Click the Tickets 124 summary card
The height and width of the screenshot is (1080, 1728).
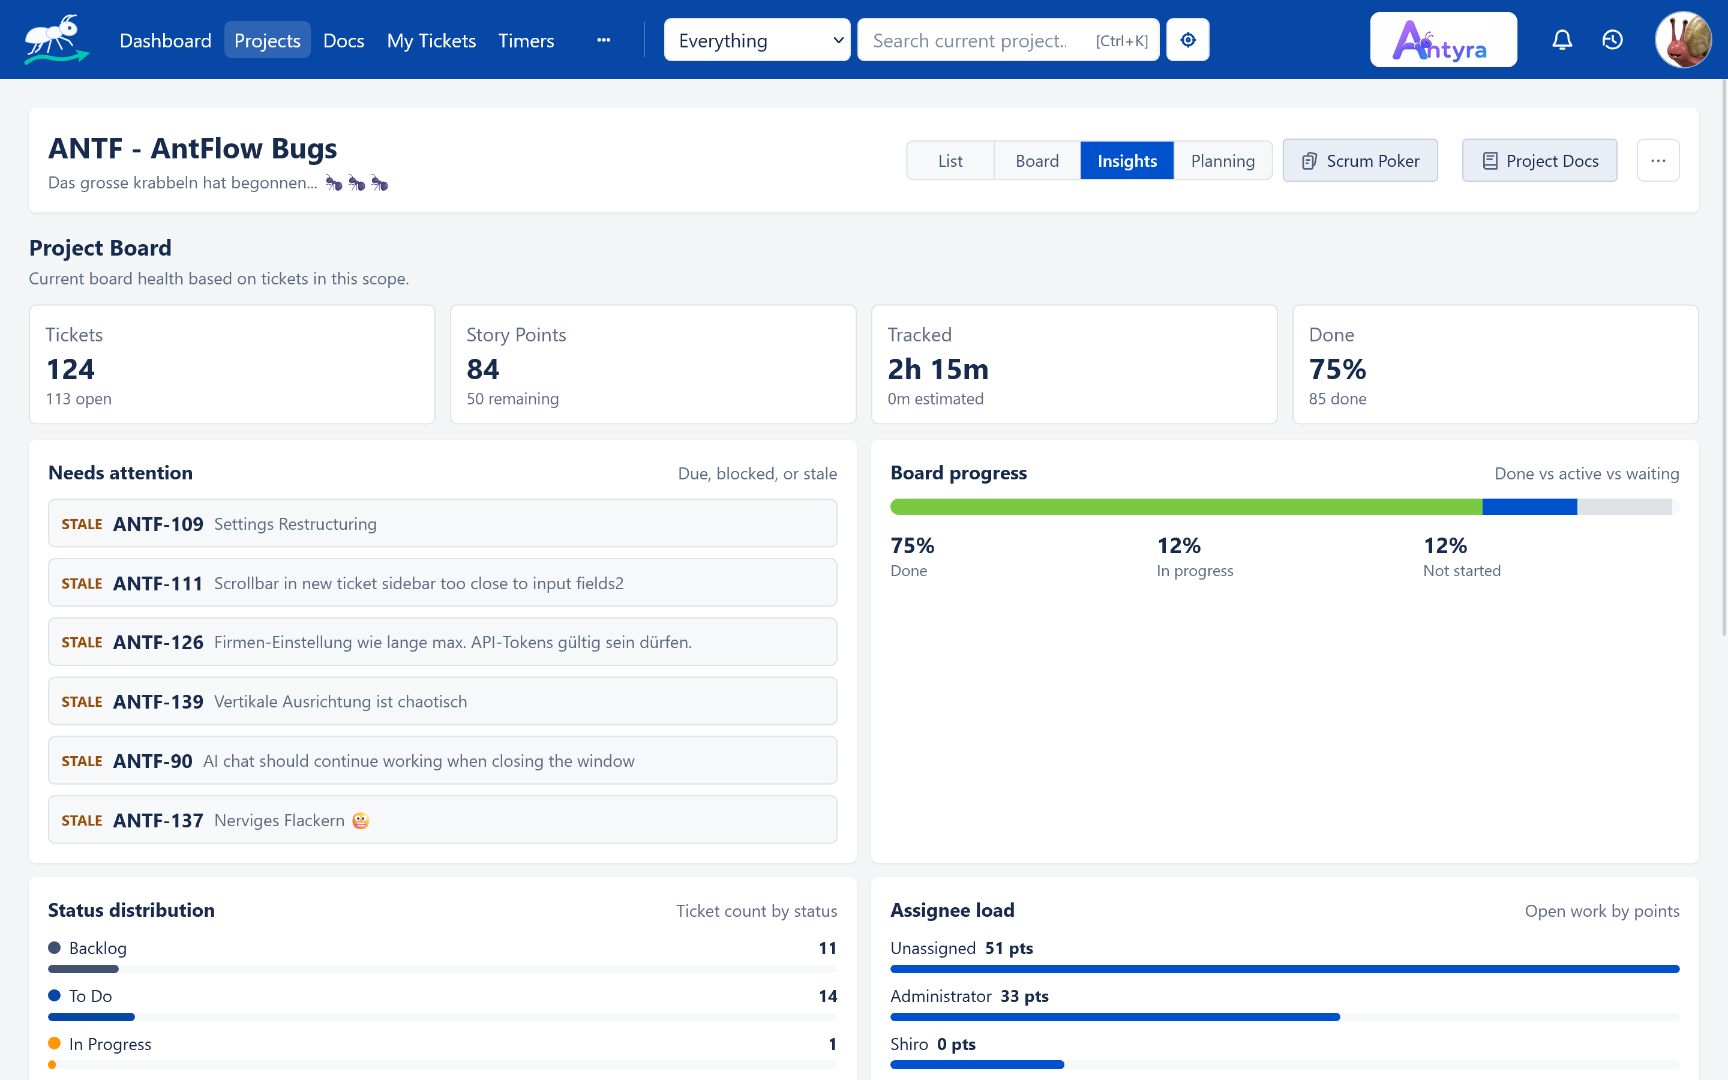pyautogui.click(x=232, y=364)
